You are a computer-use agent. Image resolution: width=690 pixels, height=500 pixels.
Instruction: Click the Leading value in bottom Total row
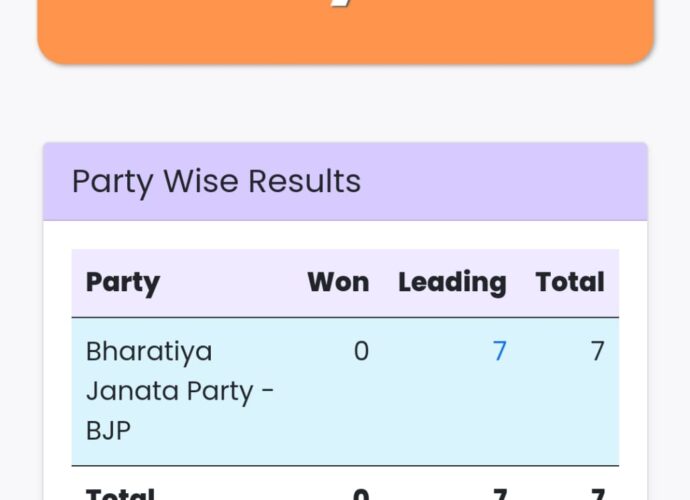[x=499, y=494]
